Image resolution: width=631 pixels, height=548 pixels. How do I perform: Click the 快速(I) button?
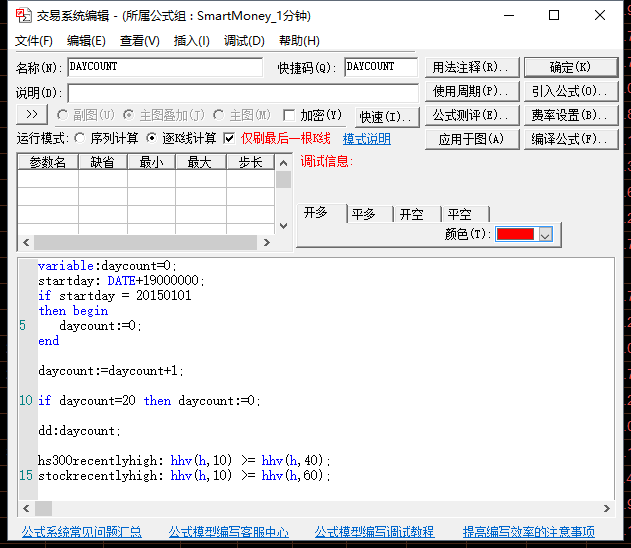(x=387, y=117)
